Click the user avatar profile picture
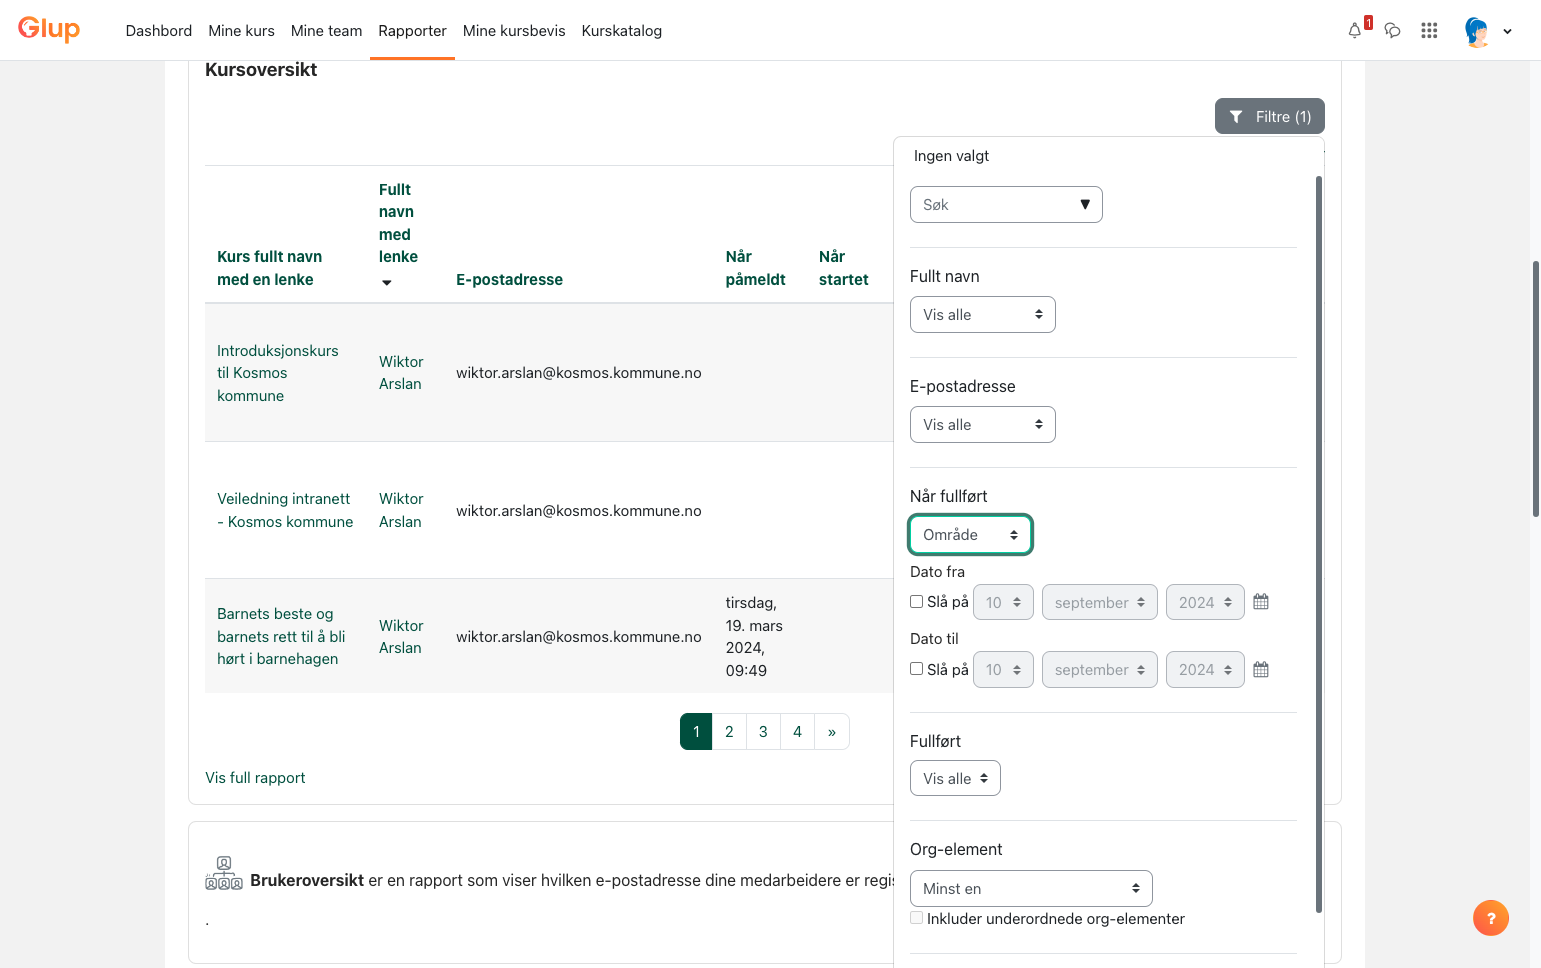This screenshot has height=968, width=1541. pos(1477,31)
